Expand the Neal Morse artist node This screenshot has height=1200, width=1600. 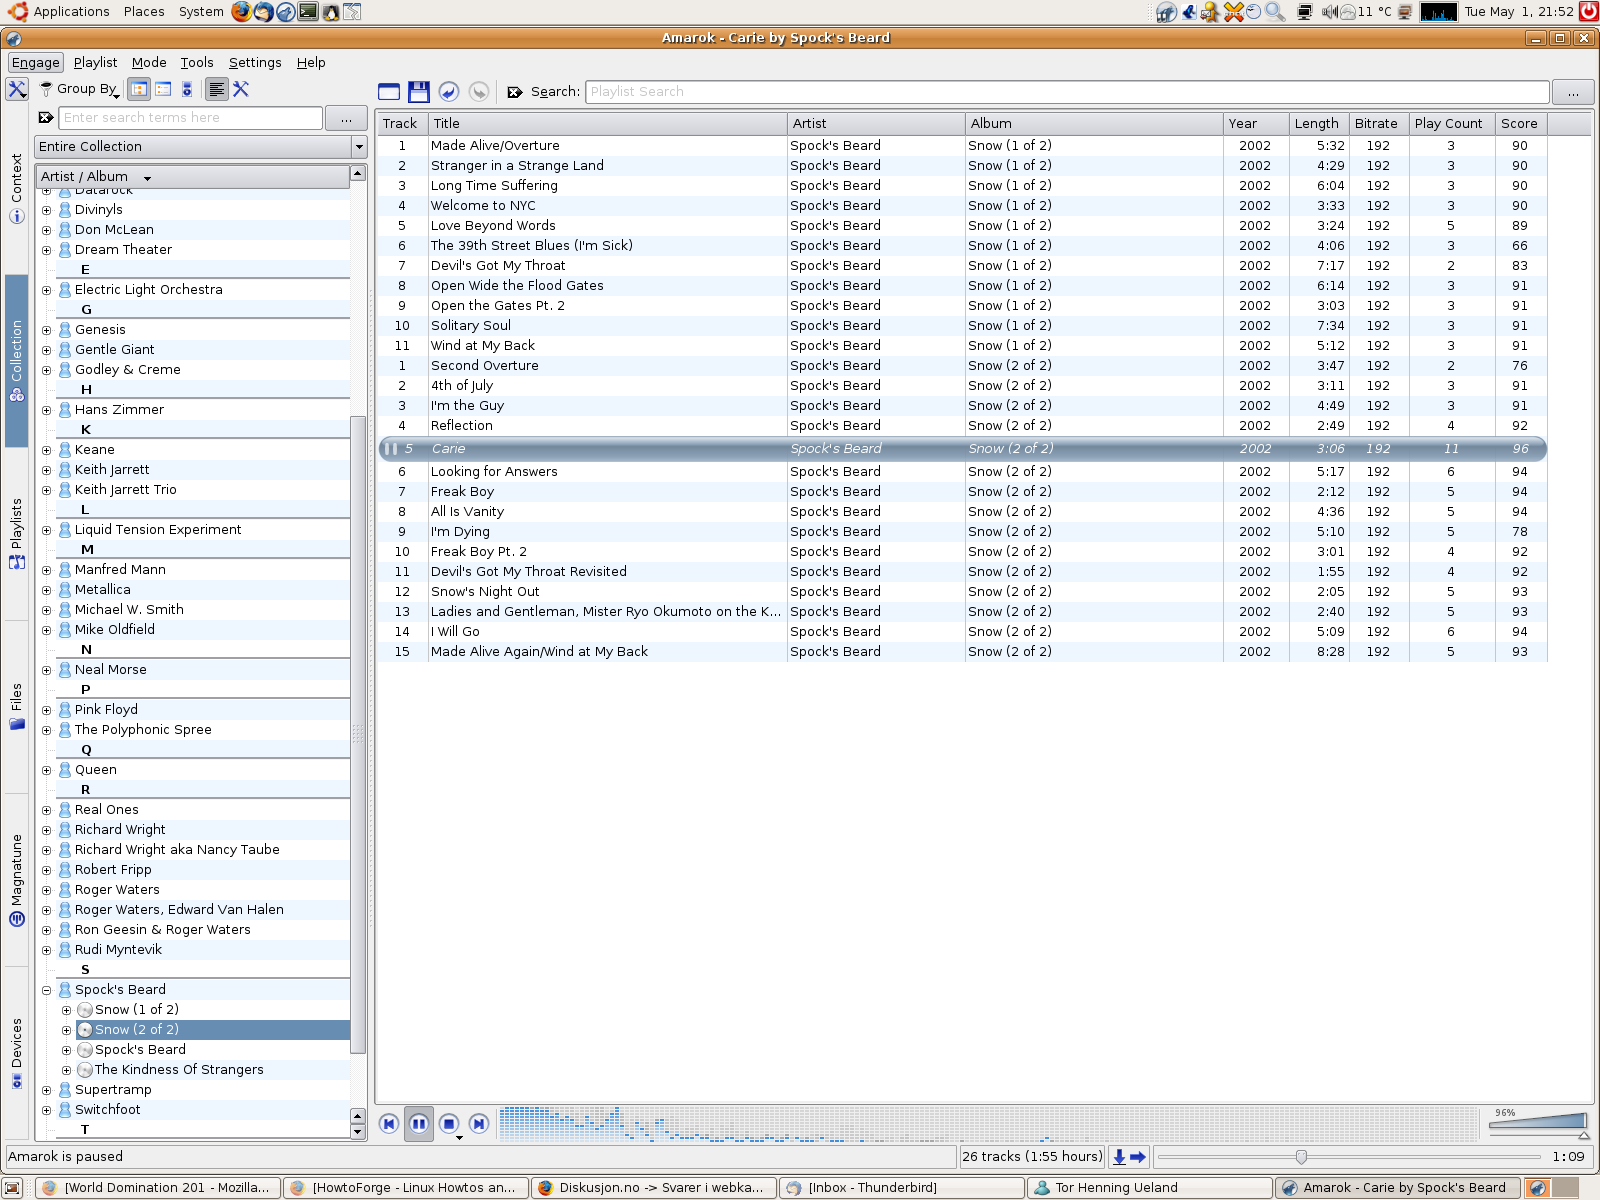tap(46, 670)
